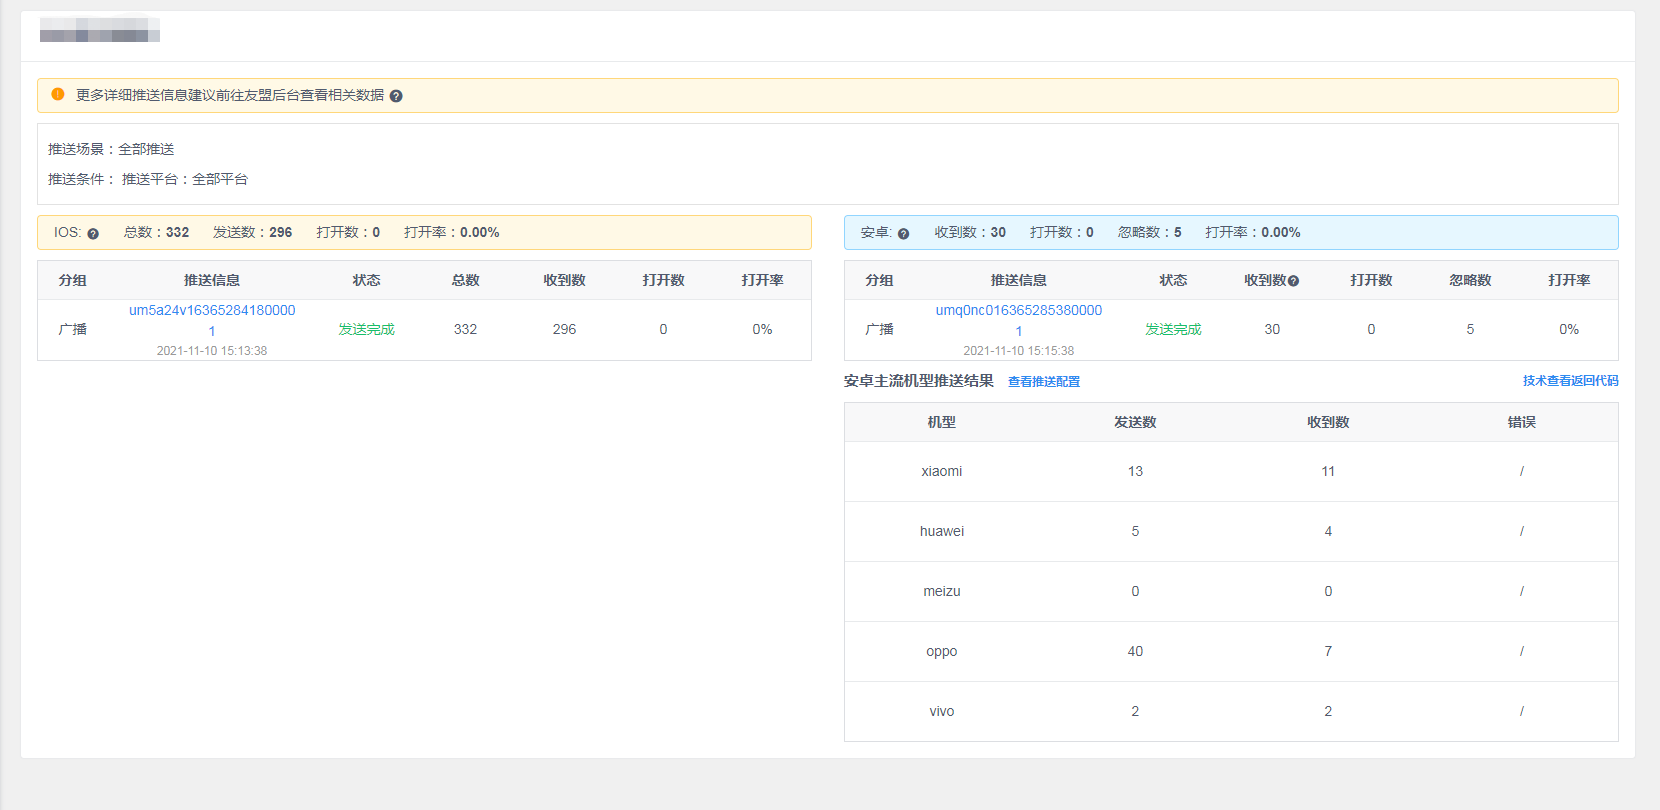Click xiaomi sent count 13
The height and width of the screenshot is (810, 1660).
(x=1135, y=471)
